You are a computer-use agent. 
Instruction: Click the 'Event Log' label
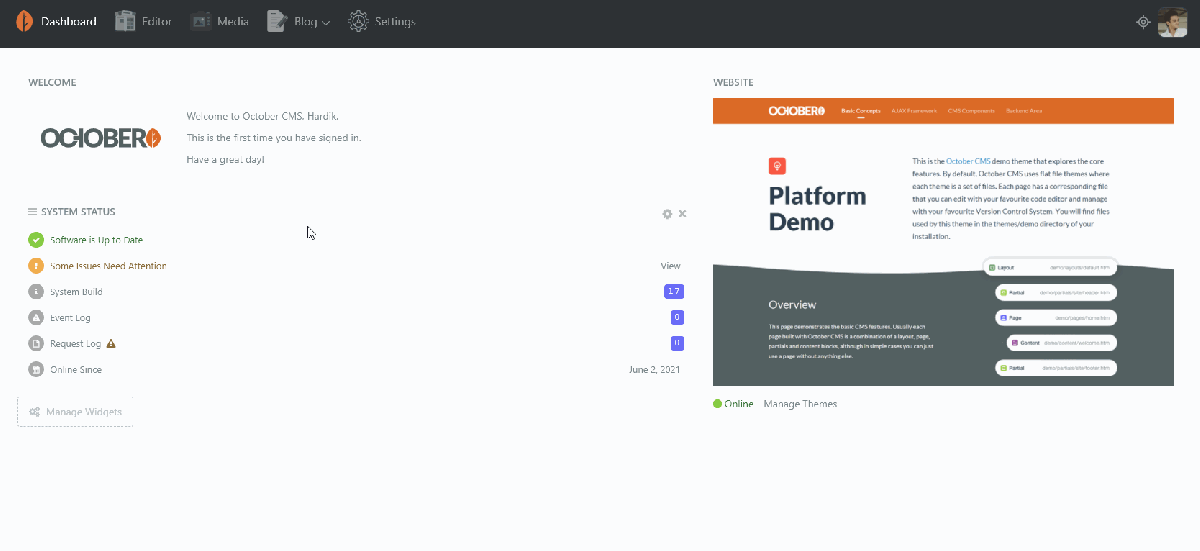pos(70,318)
